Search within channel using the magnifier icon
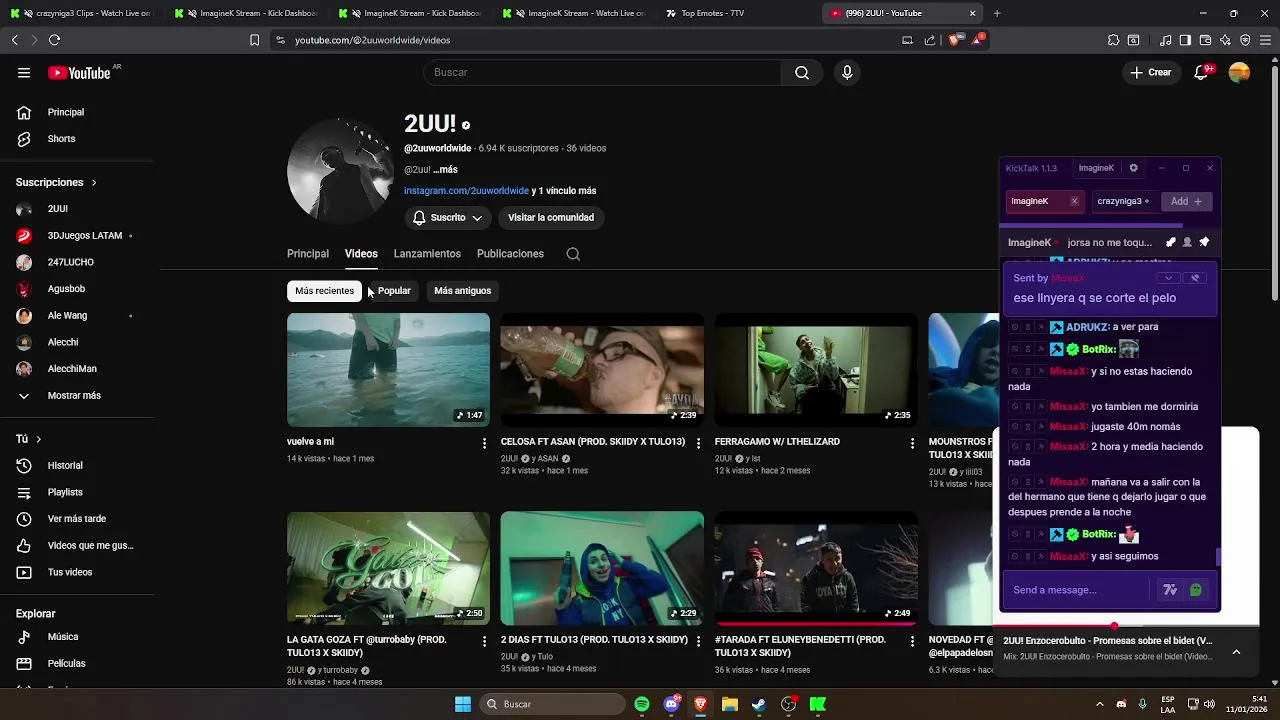Screen dimensions: 1280x720 click(573, 254)
